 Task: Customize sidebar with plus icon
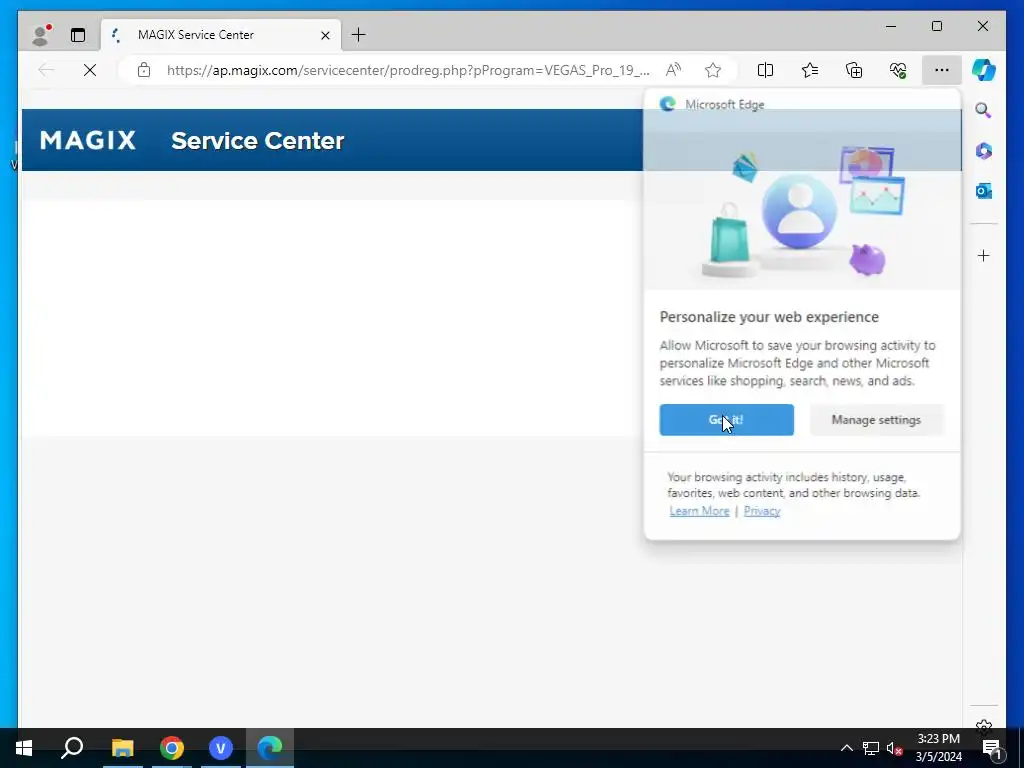(x=984, y=255)
